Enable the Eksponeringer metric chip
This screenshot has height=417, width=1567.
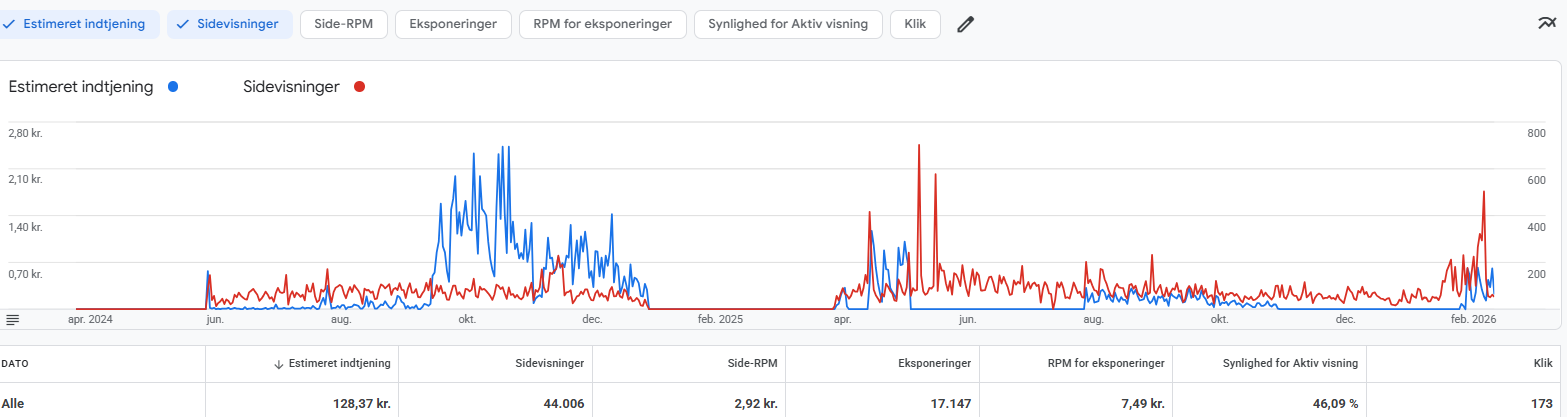click(453, 25)
